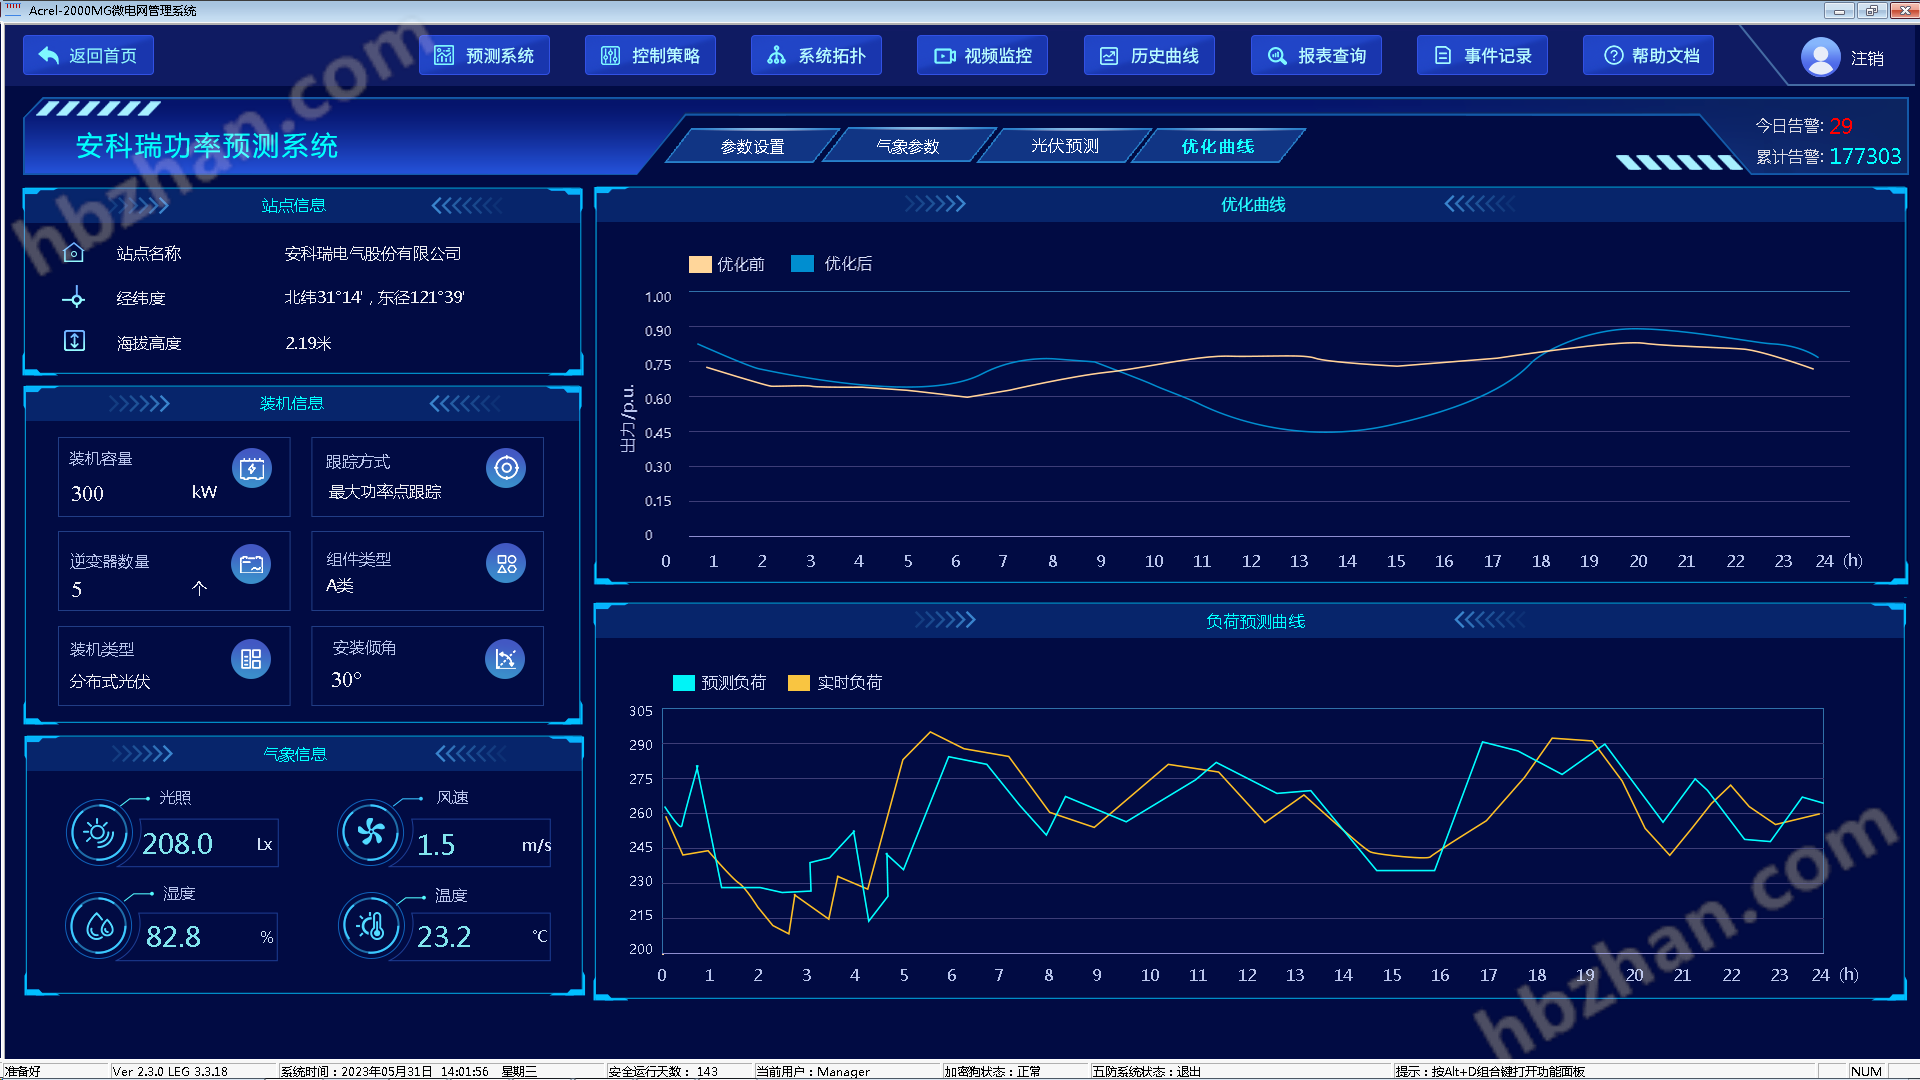Return home via 返回首页 button

[x=88, y=56]
